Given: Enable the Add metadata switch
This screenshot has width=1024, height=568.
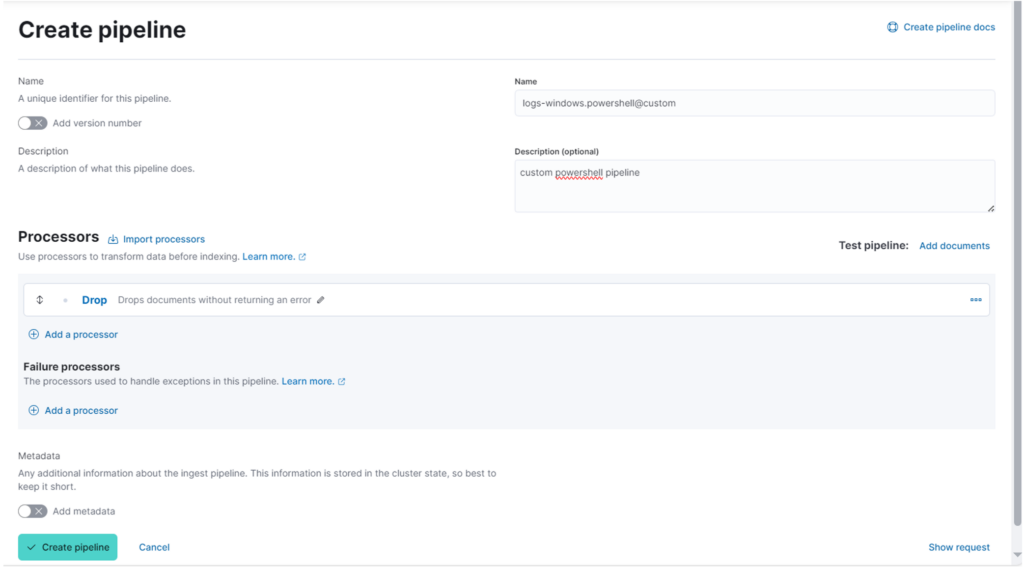Looking at the screenshot, I should pos(33,511).
